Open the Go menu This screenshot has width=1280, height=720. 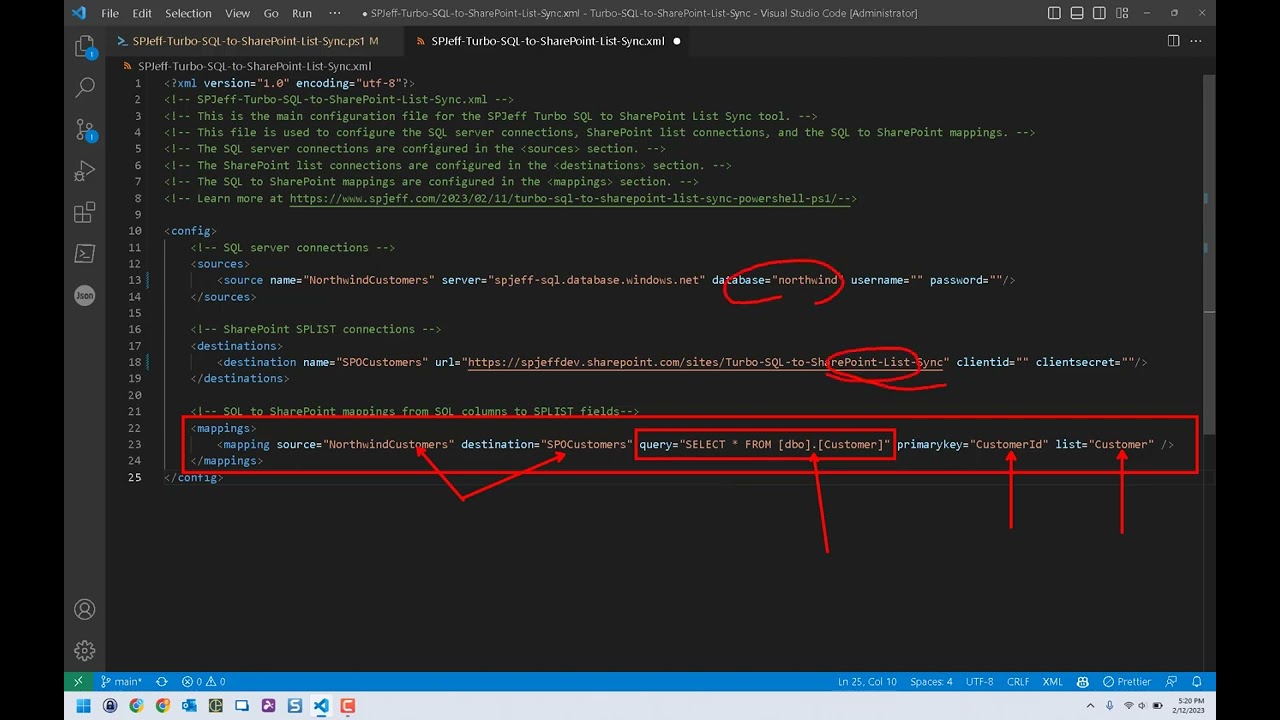point(271,13)
